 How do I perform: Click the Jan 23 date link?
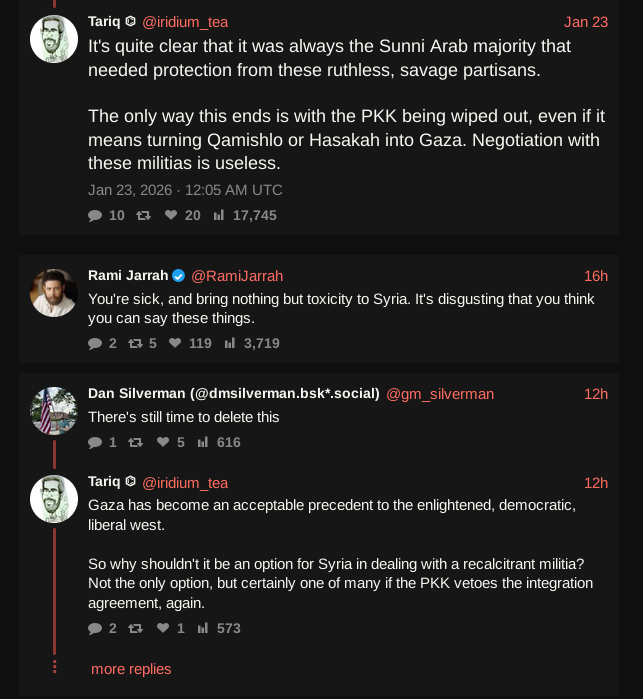[x=585, y=22]
